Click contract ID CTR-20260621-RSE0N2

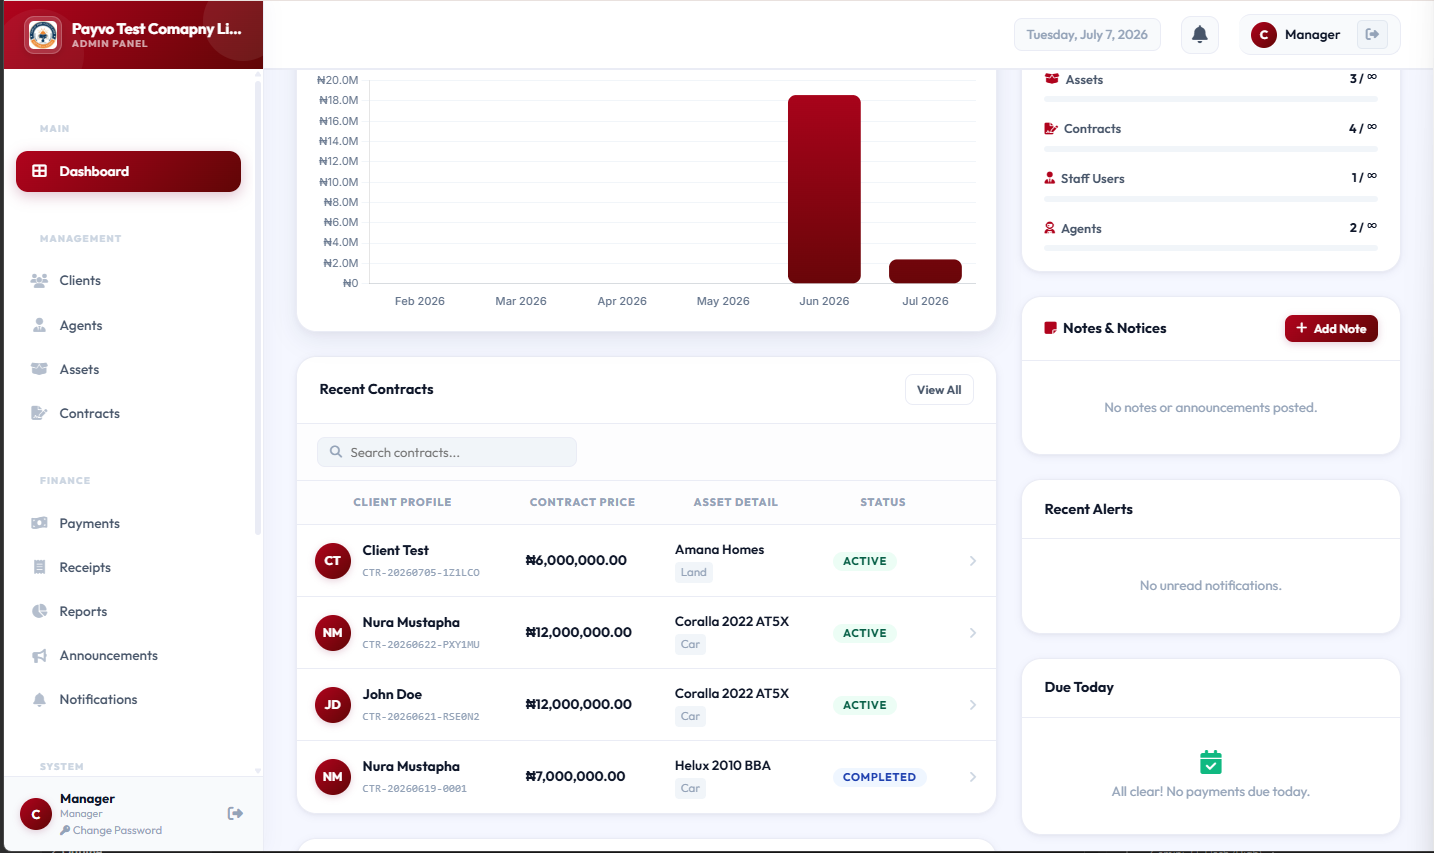(421, 717)
